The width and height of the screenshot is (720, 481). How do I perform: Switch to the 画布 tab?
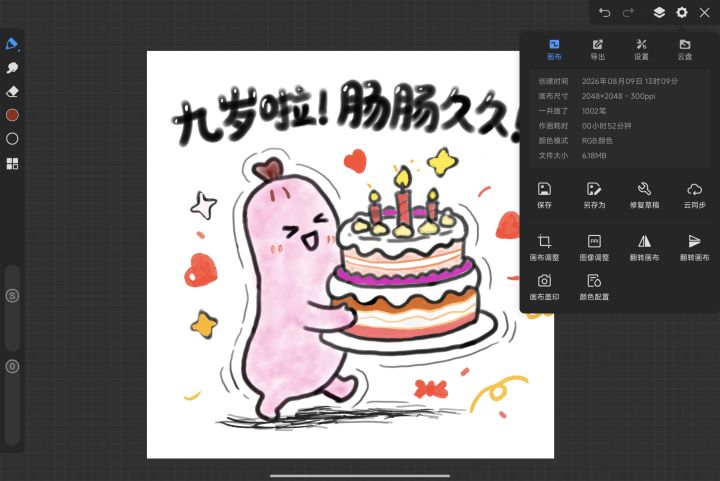click(x=554, y=50)
